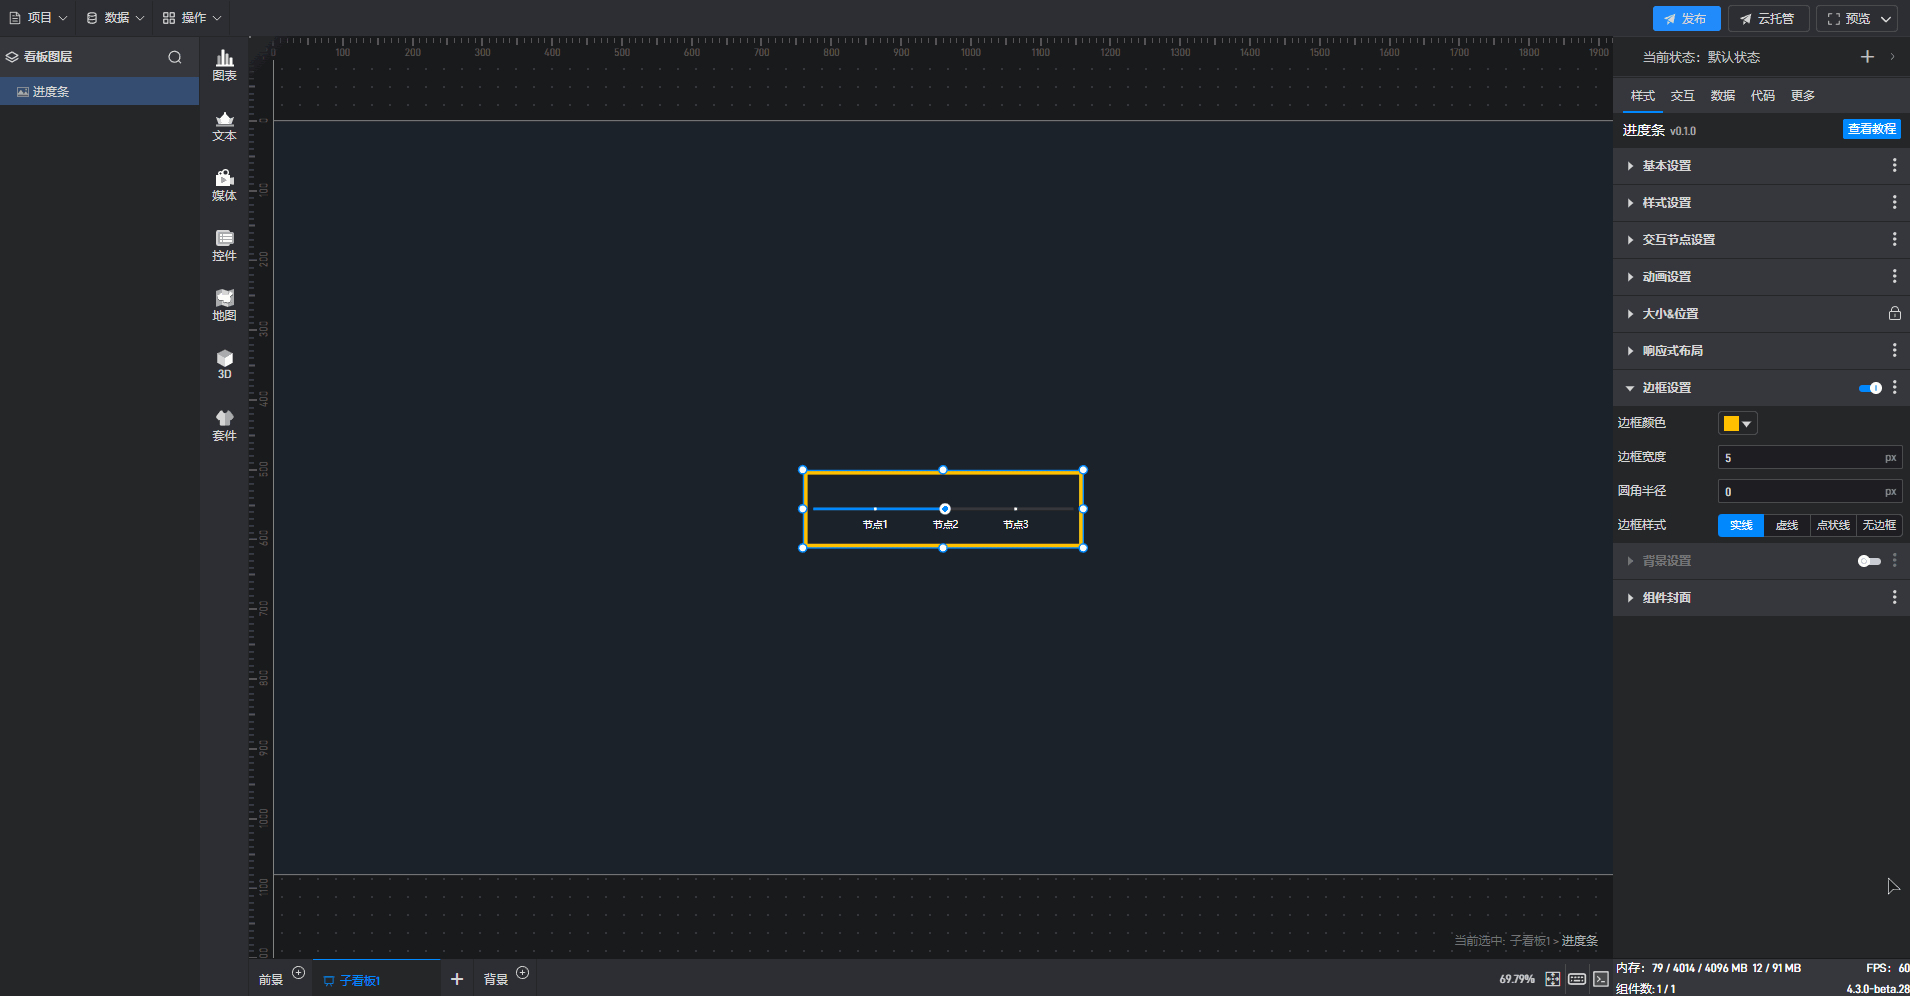Viewport: 1910px width, 996px height.
Task: Click the 节点3 node on the progress bar
Action: 1015,509
